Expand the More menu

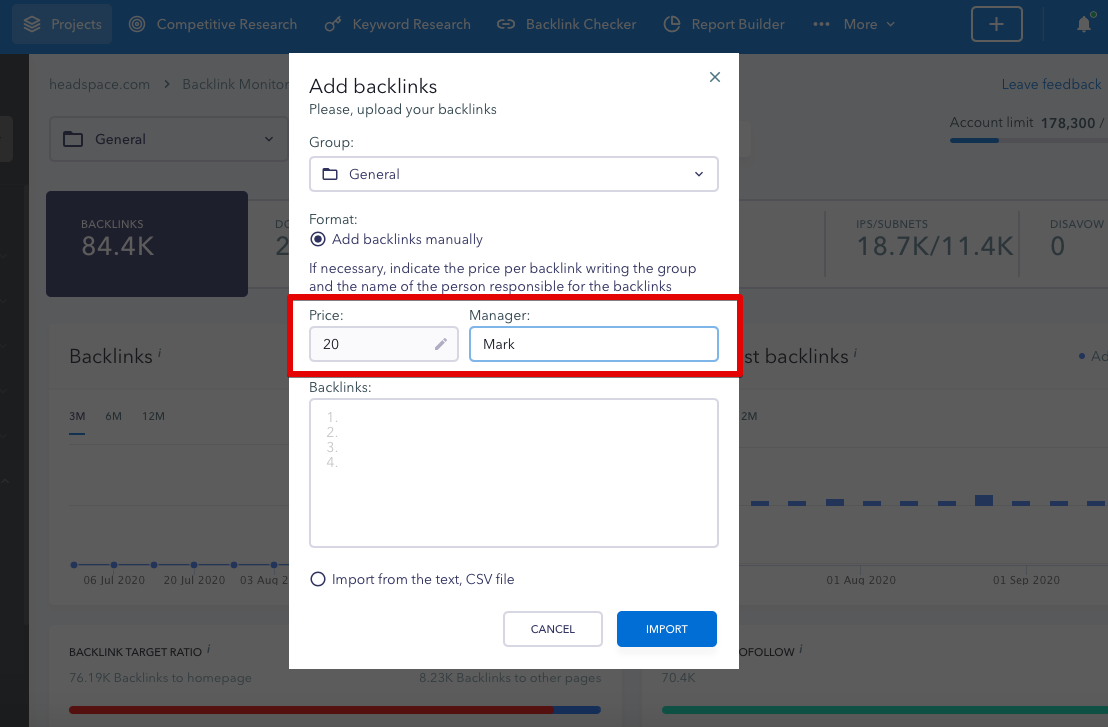point(855,24)
